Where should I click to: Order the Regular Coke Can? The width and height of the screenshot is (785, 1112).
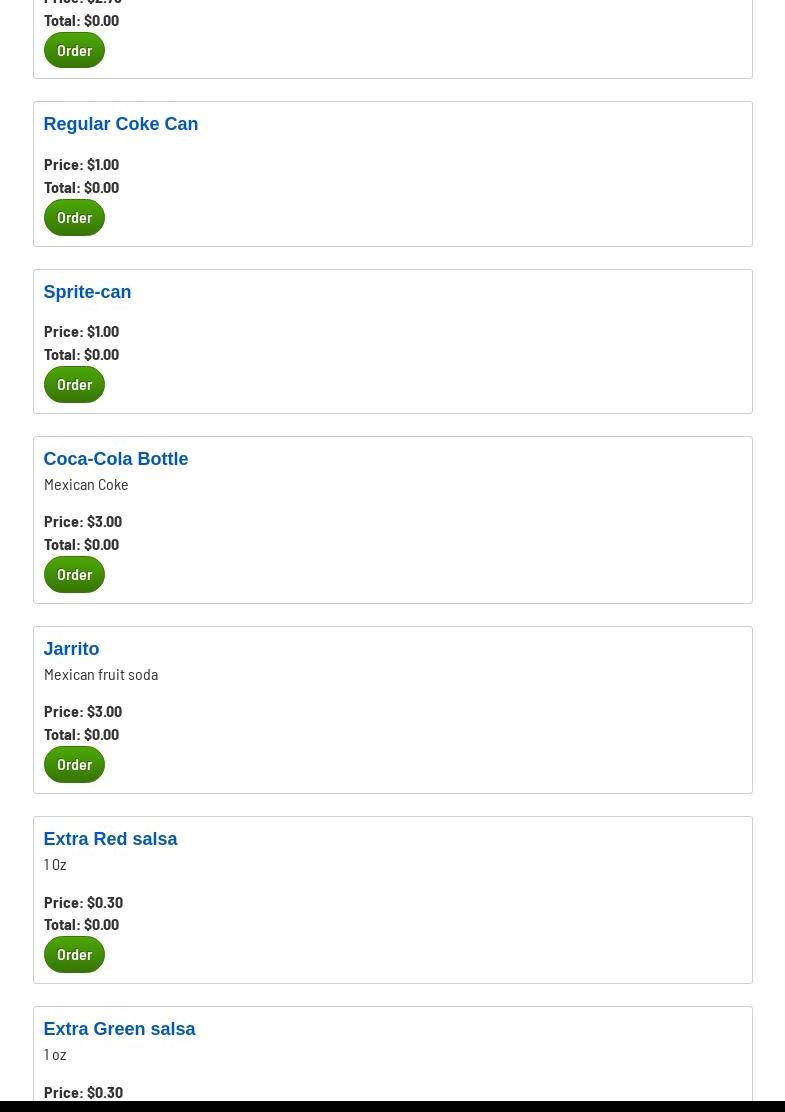pyautogui.click(x=74, y=217)
